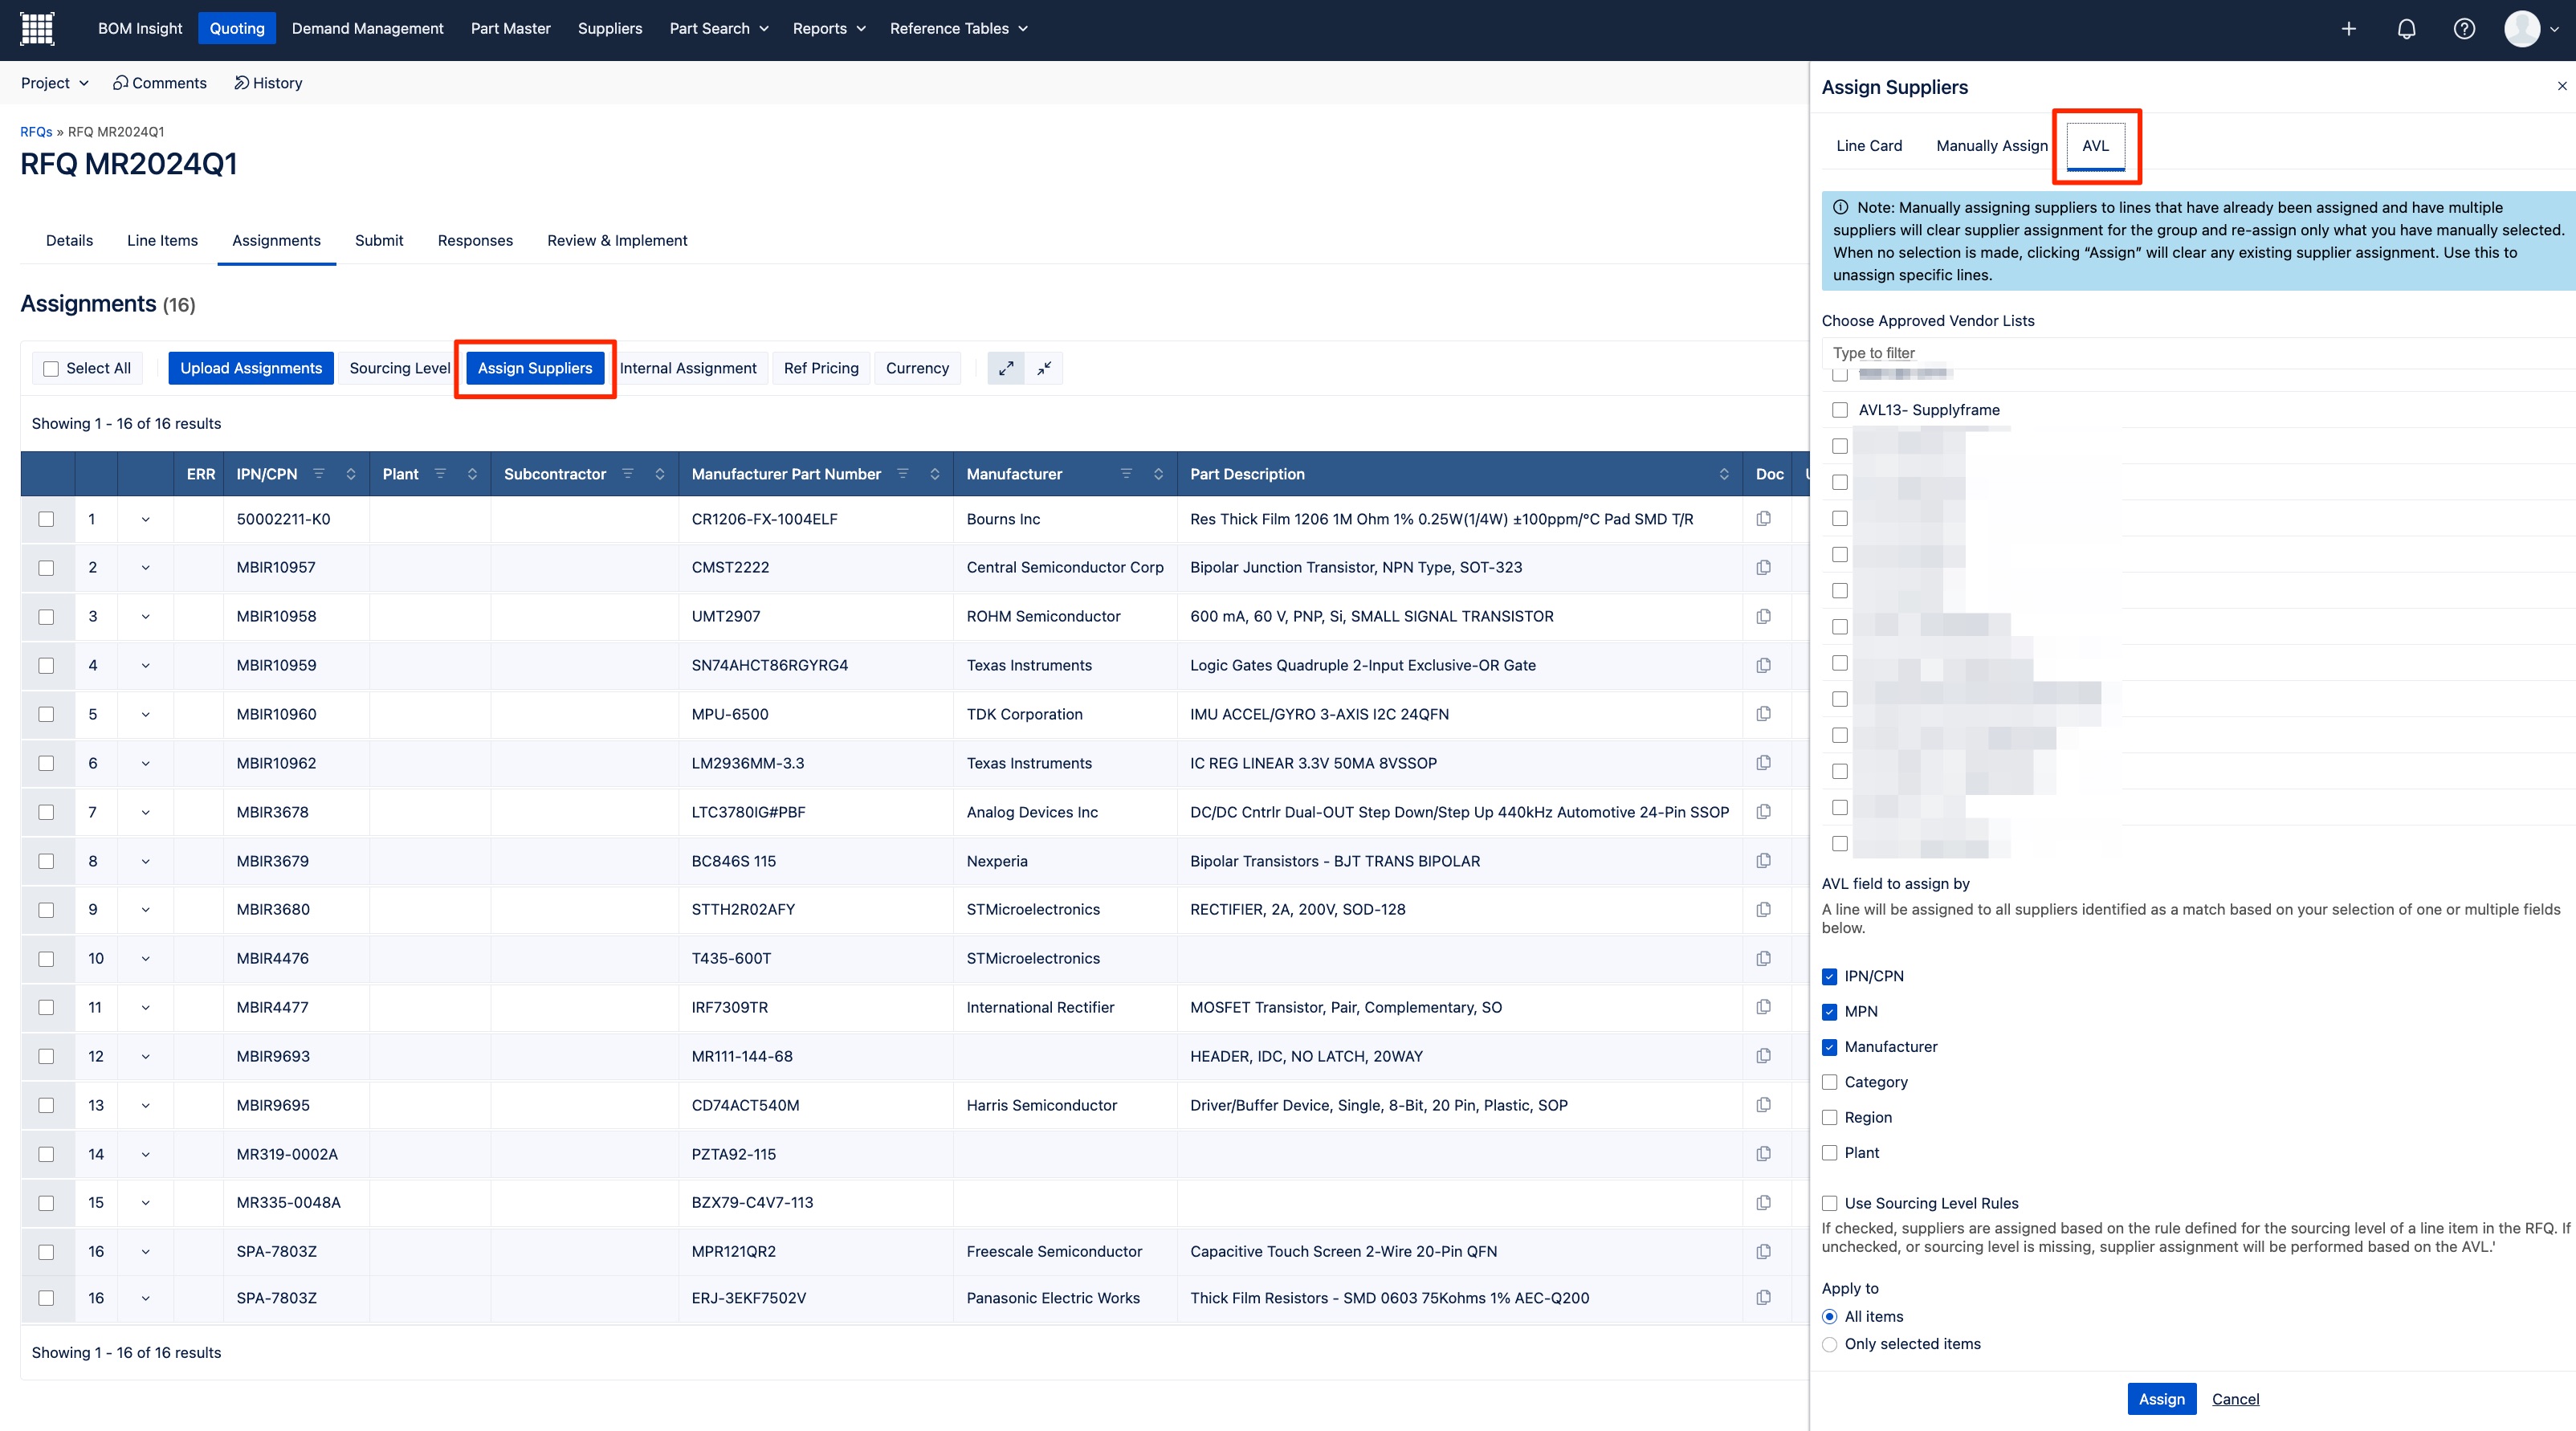The image size is (2576, 1431).
Task: Filter icon on Plant column
Action: coord(440,474)
